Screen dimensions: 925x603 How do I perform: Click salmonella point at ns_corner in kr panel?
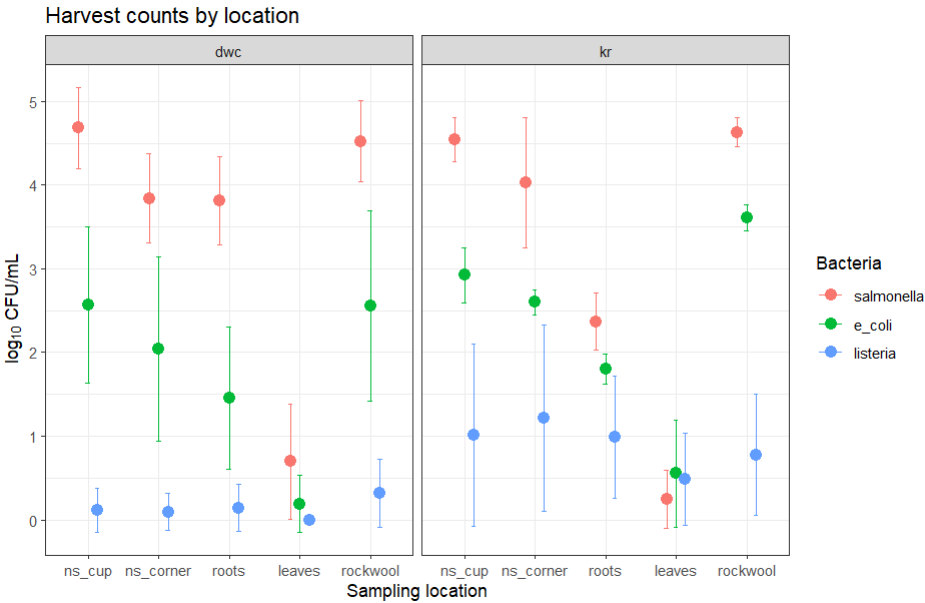click(525, 182)
